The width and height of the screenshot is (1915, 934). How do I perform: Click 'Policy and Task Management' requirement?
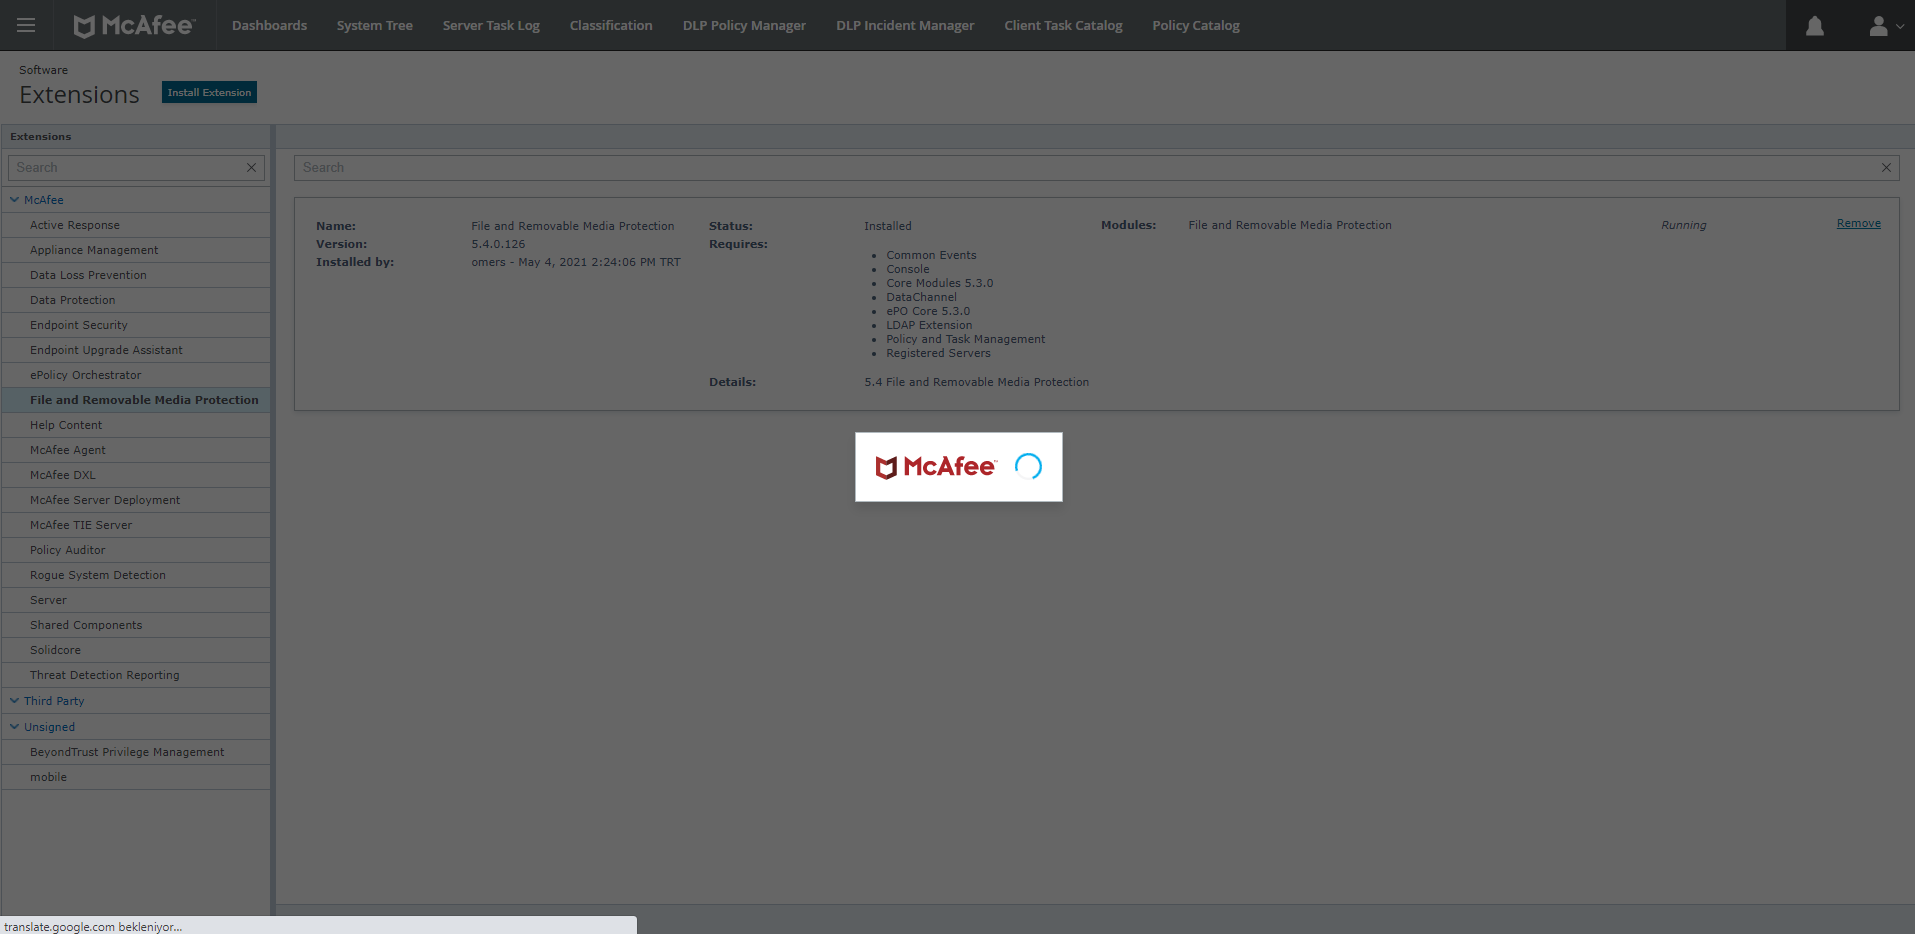pyautogui.click(x=965, y=339)
